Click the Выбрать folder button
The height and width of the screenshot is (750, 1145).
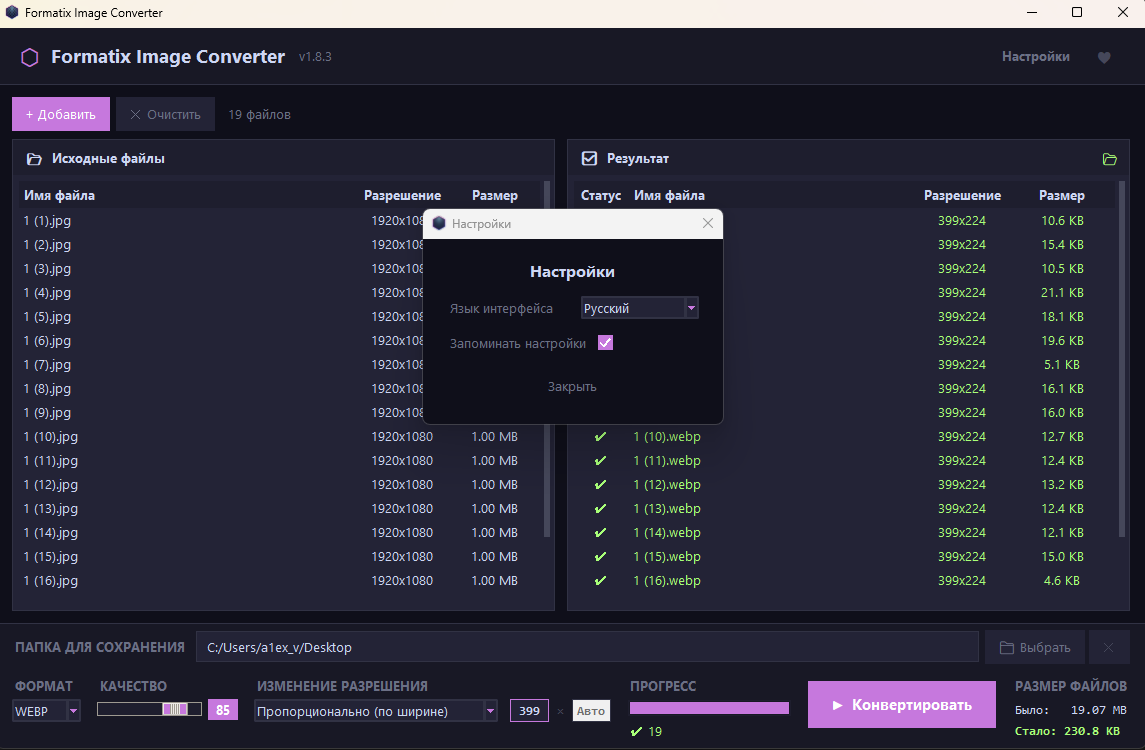1035,648
